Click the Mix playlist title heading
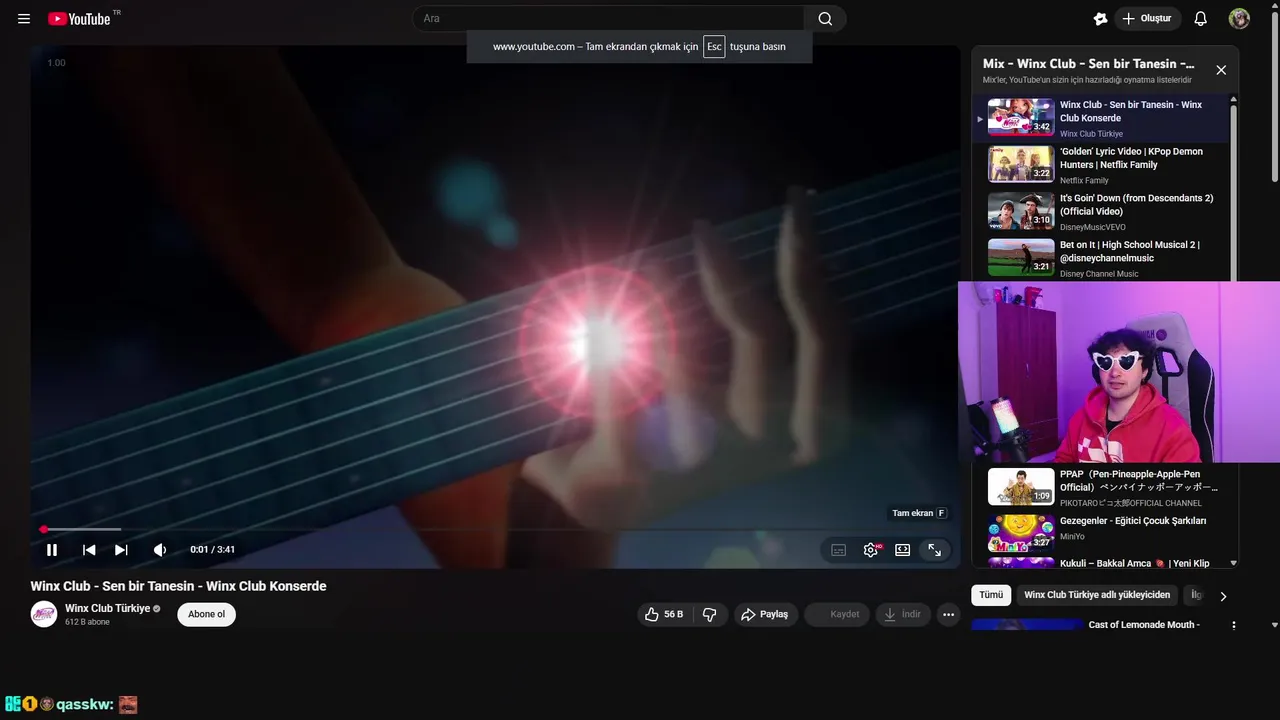The width and height of the screenshot is (1280, 720). [x=1088, y=64]
